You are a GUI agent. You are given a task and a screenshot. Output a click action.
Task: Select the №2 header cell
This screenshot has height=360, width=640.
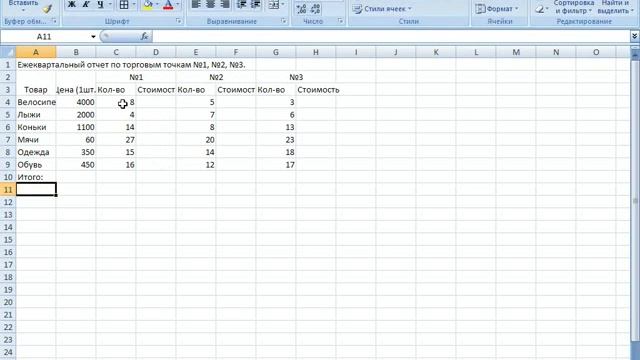click(x=216, y=77)
